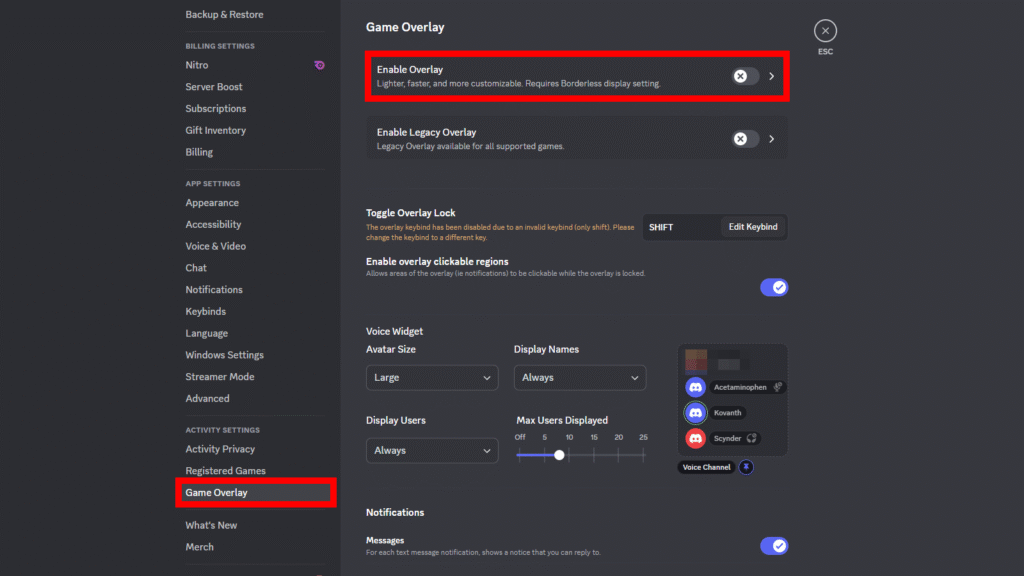Click Acetaminophen's Discord avatar in preview

click(x=696, y=387)
